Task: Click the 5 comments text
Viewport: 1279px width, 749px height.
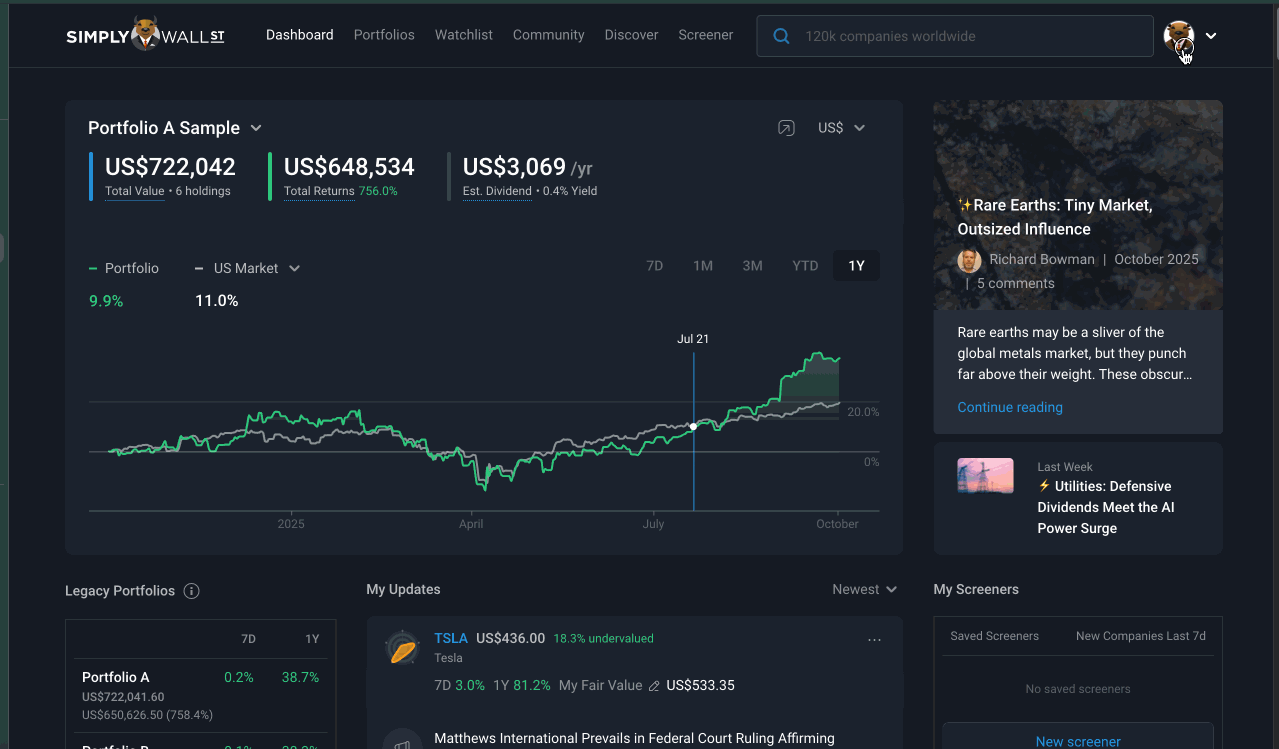Action: 1016,283
